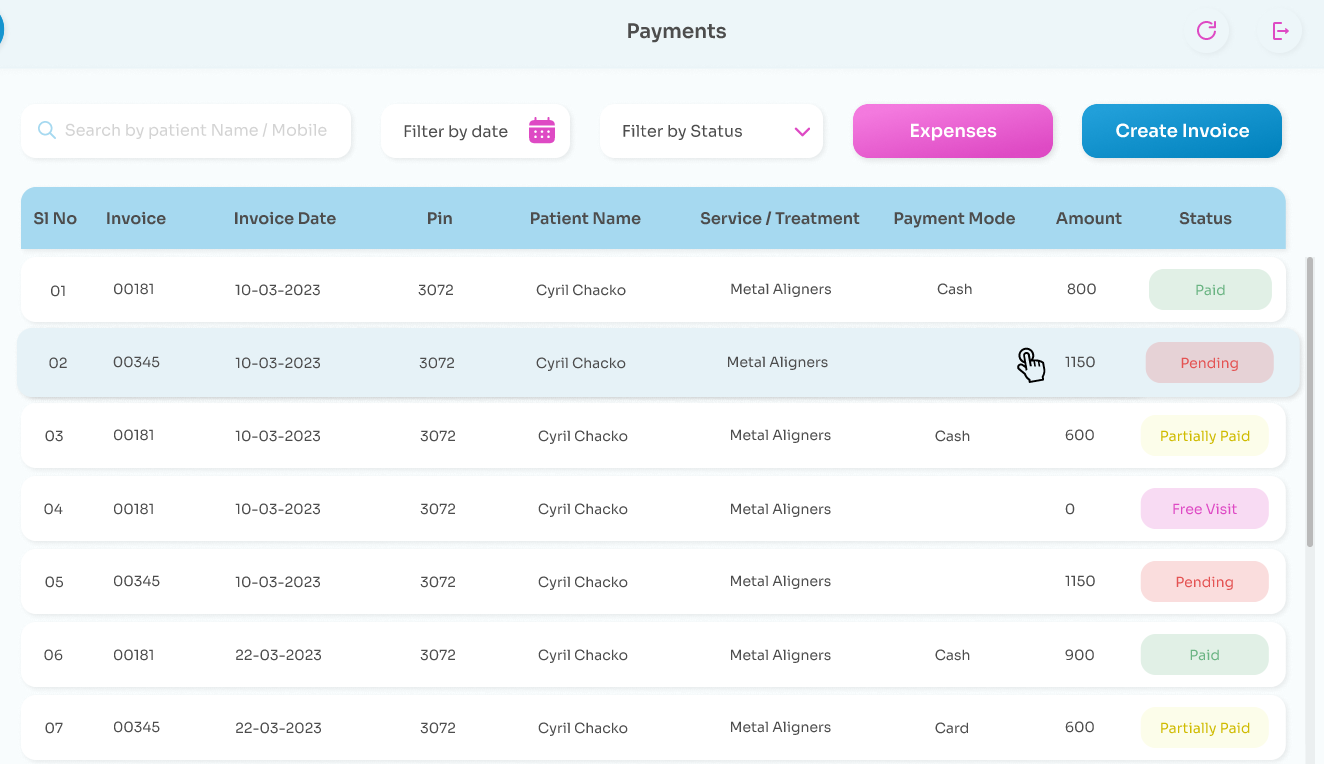Screen dimensions: 1324x764
Task: Click the blue circular tab on the left edge
Action: [4, 30]
